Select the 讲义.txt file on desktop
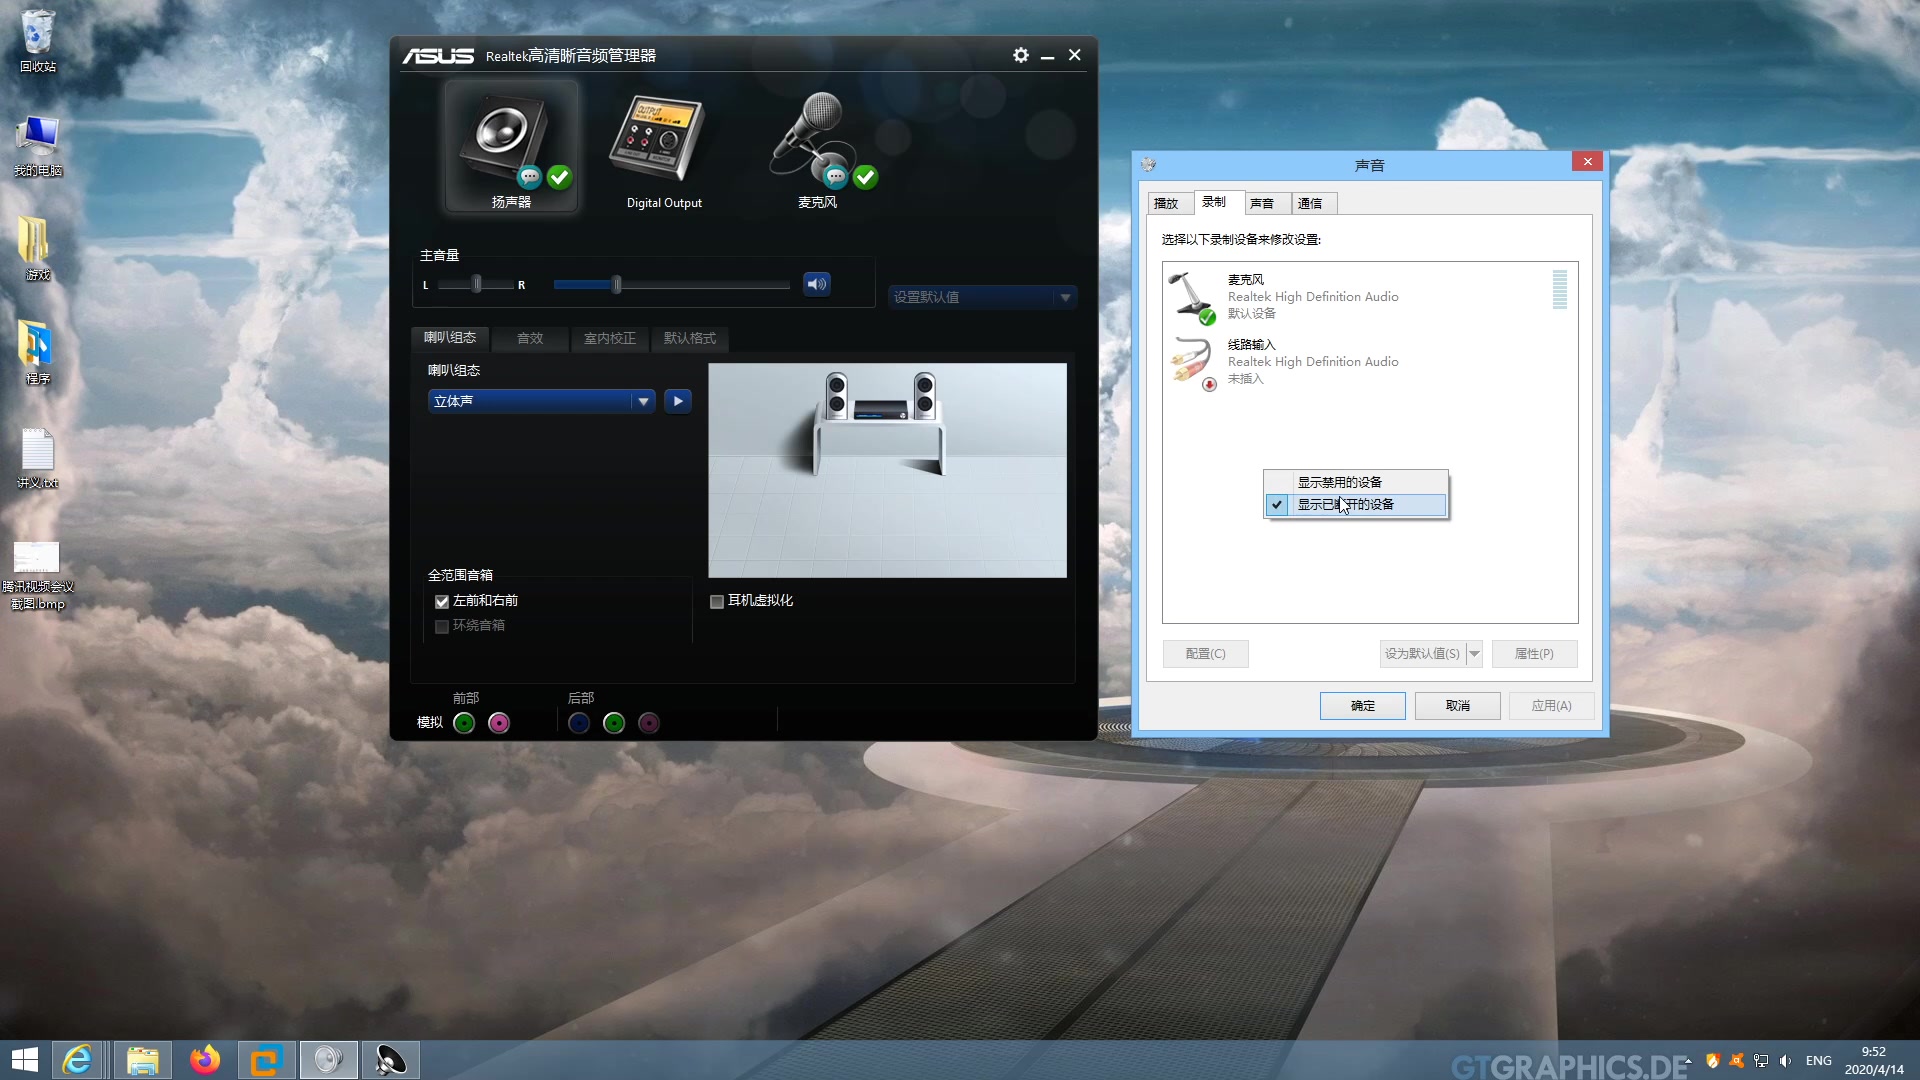 (x=38, y=458)
